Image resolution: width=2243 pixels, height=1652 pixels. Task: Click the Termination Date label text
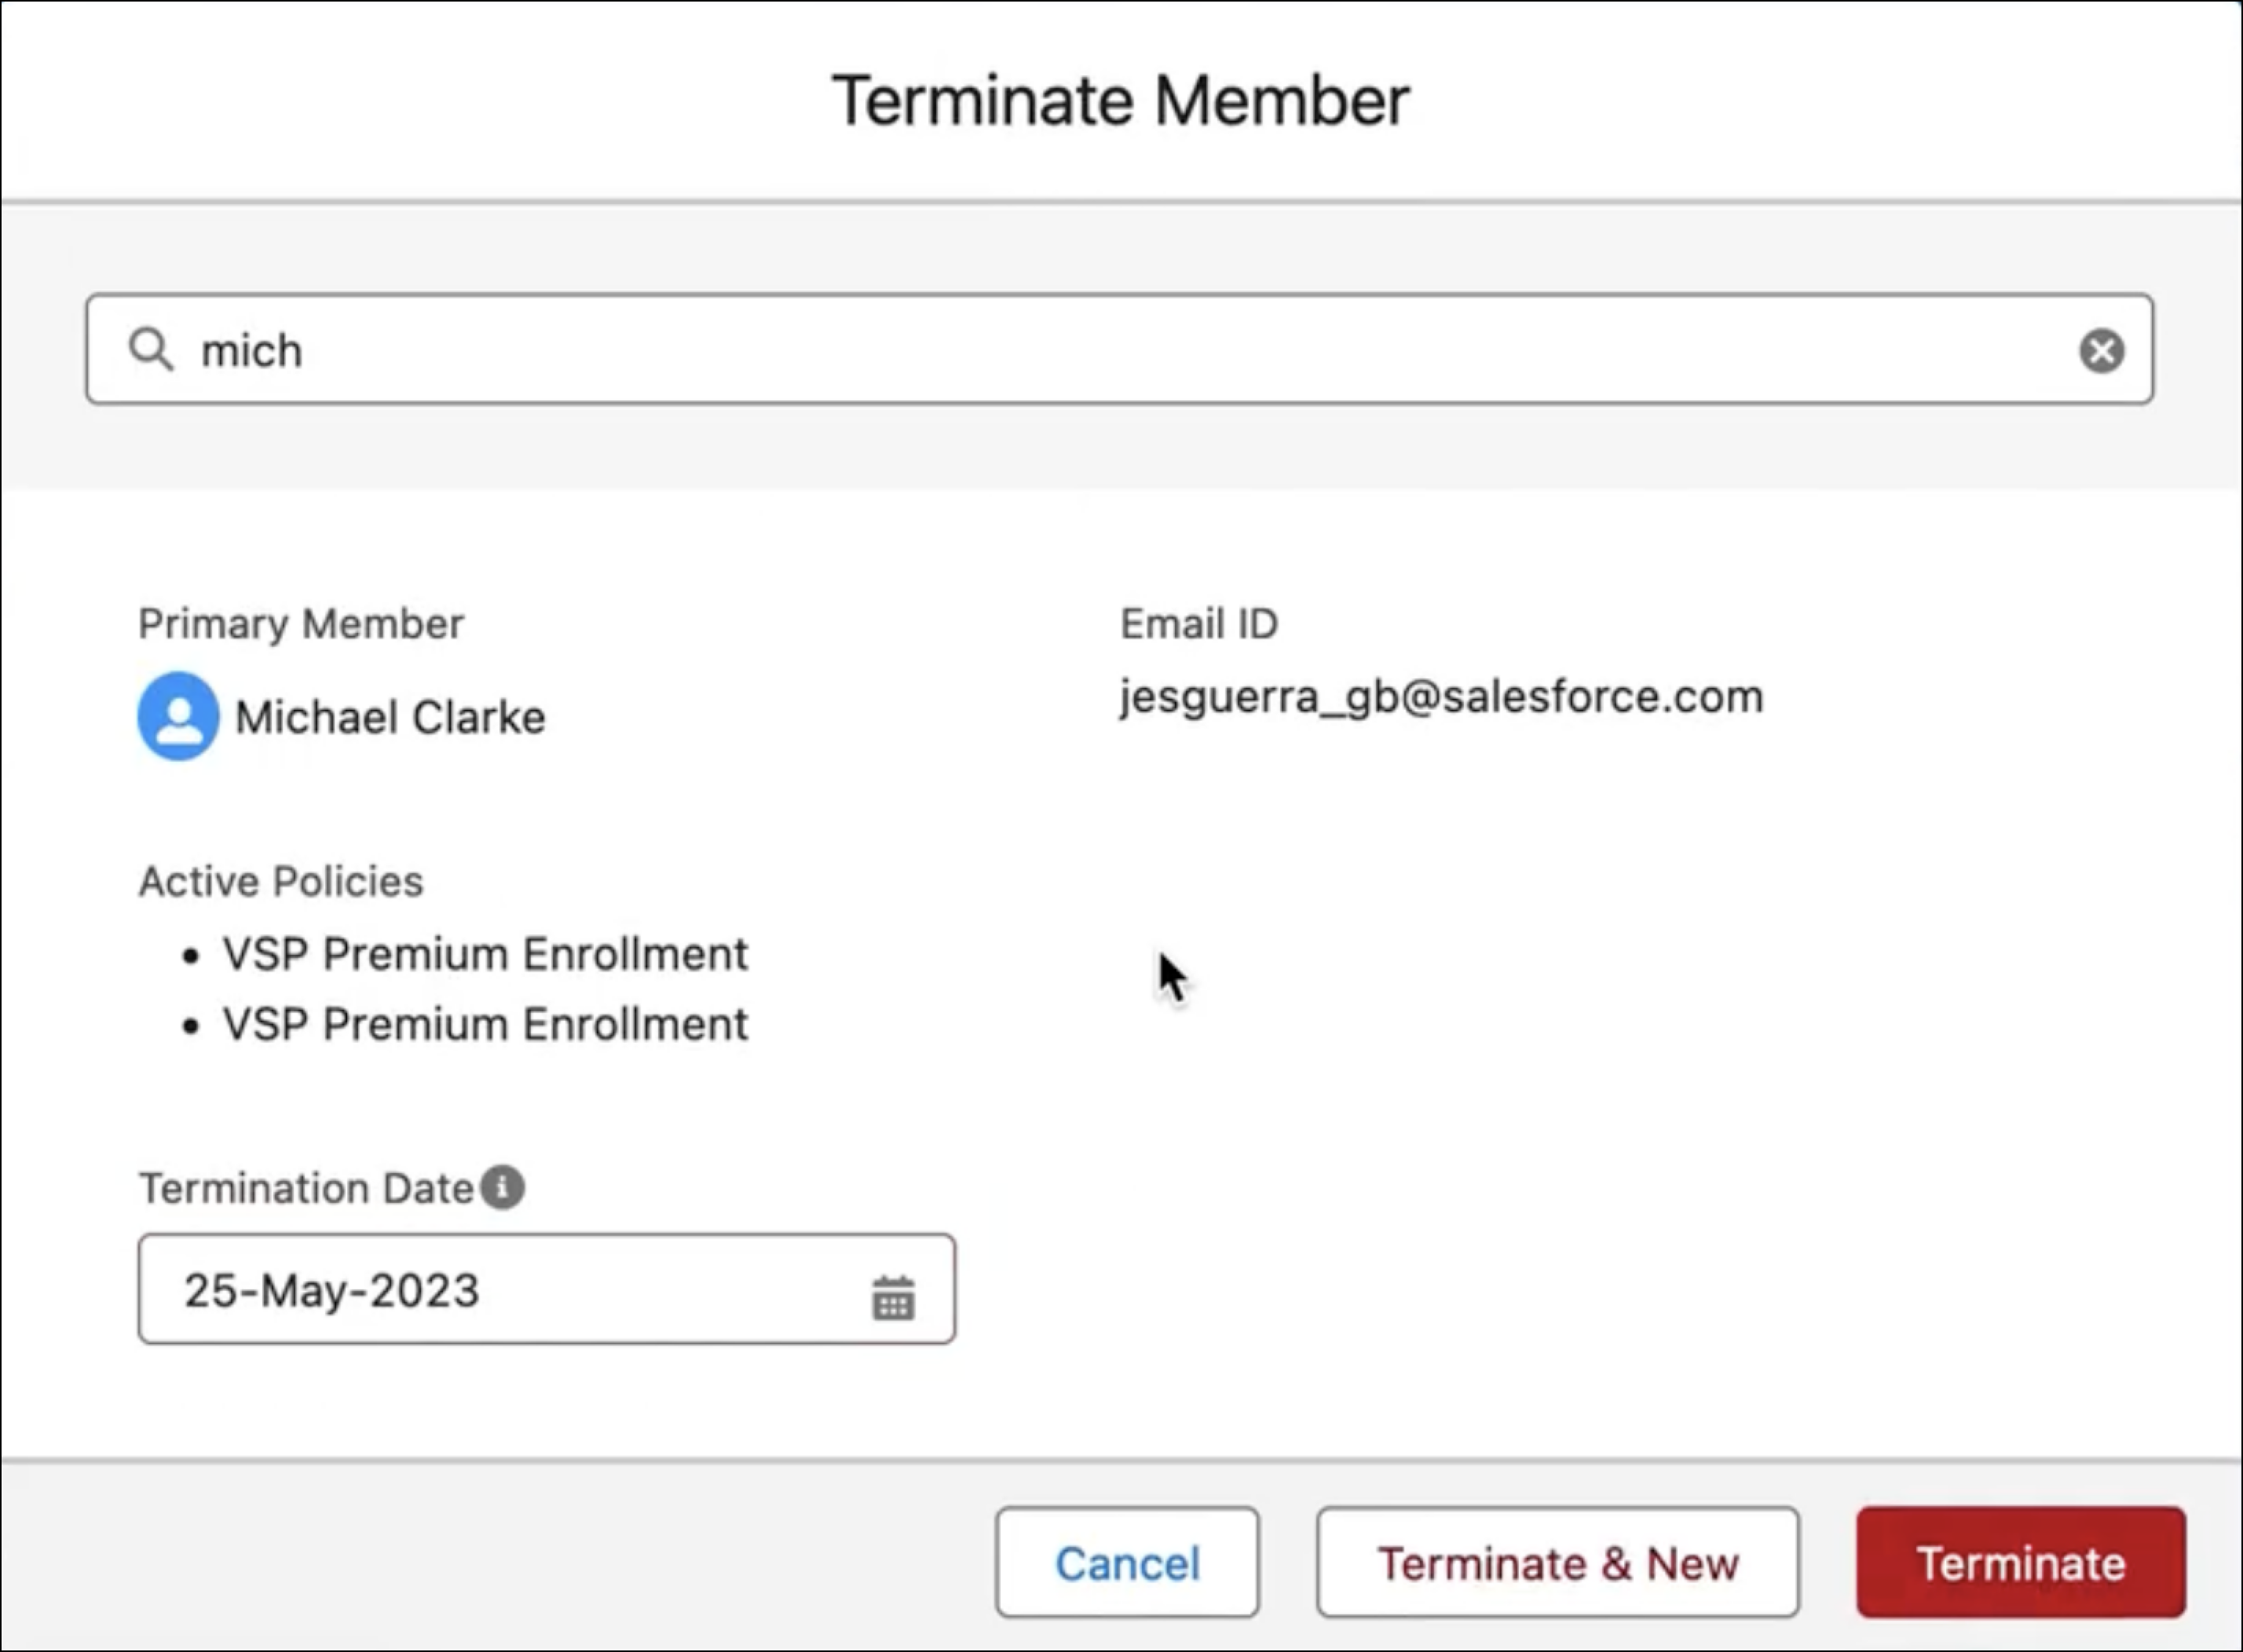[x=306, y=1188]
